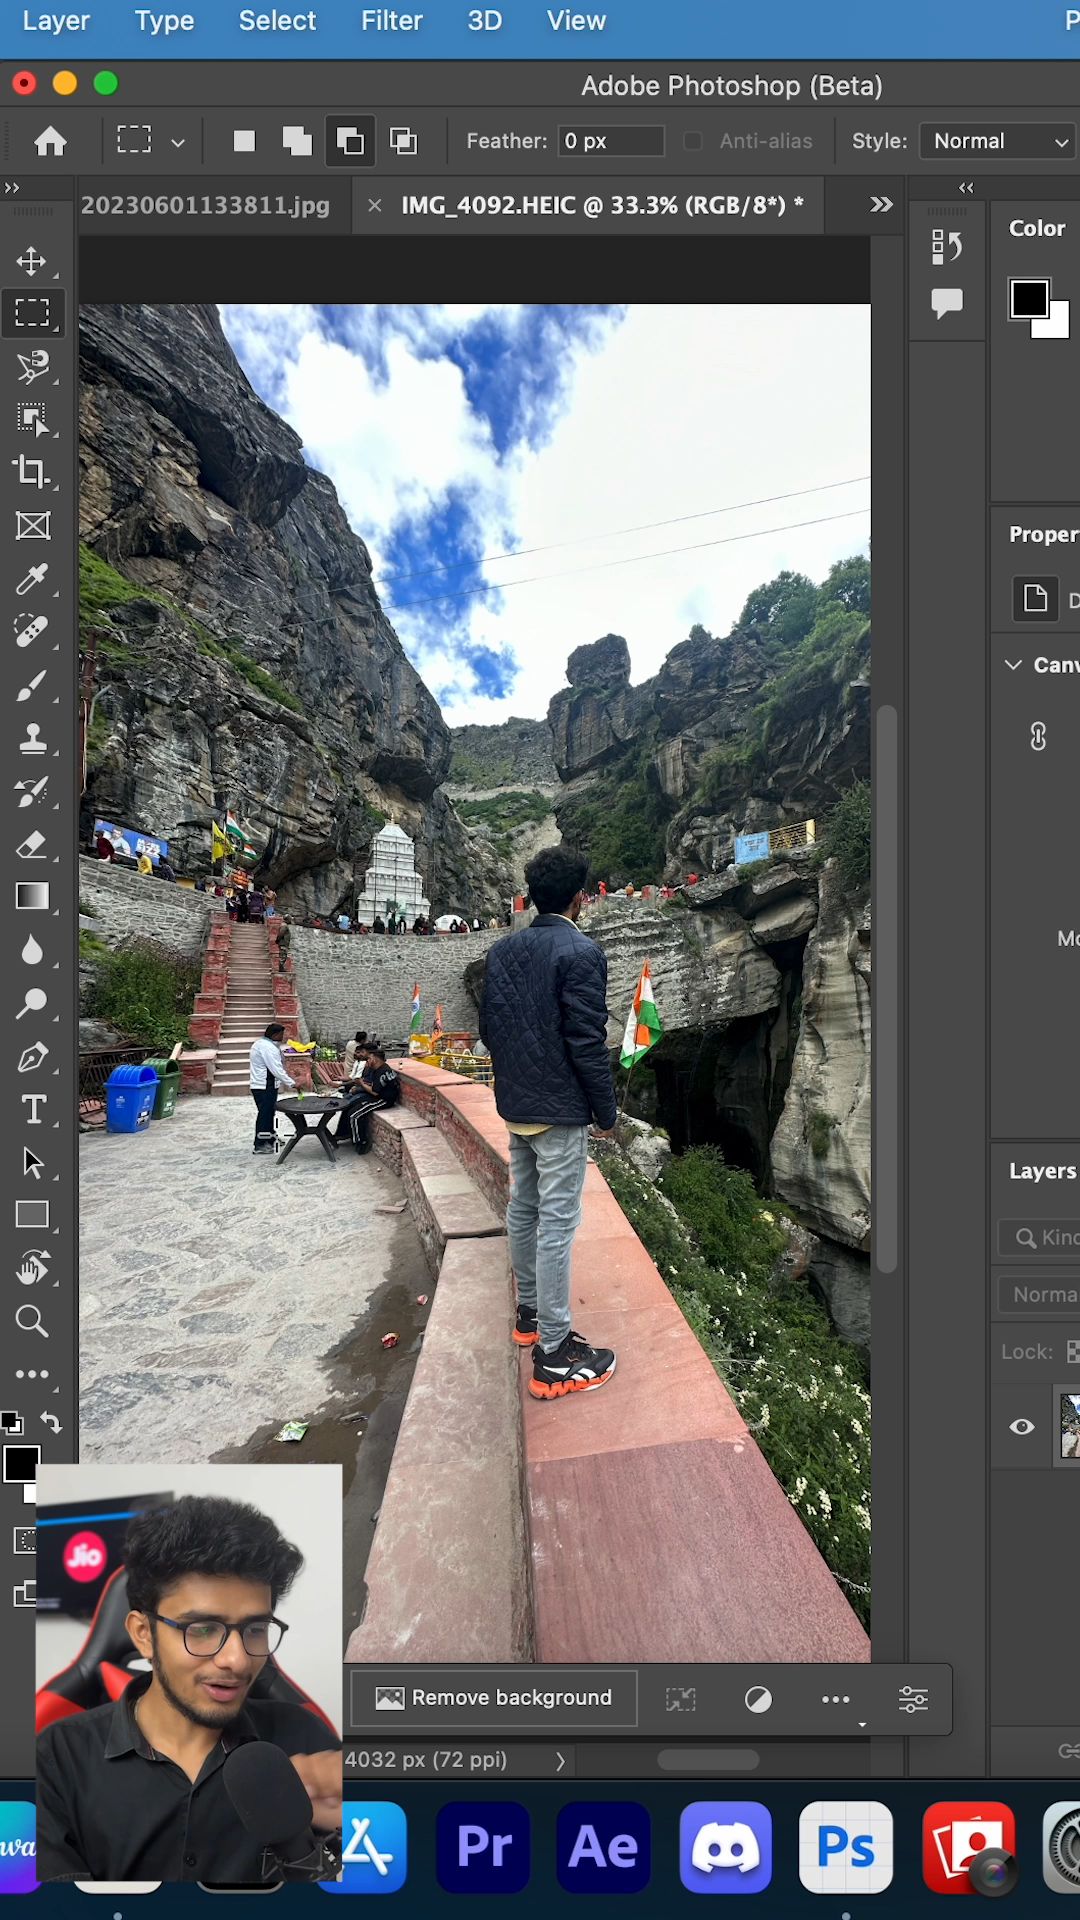This screenshot has width=1080, height=1920.
Task: Select the Rectangle shape tool
Action: coord(32,1215)
